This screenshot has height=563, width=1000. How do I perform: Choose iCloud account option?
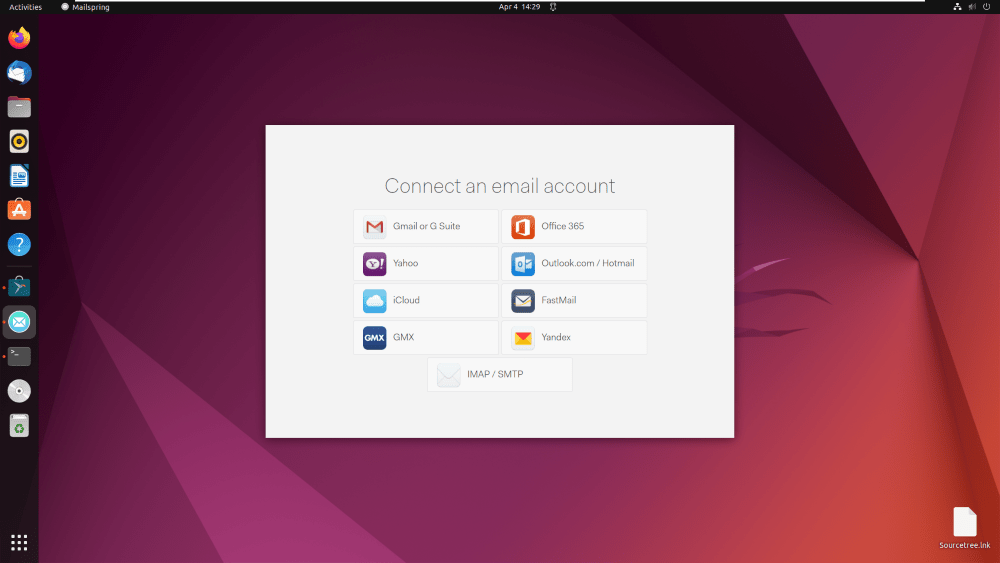coord(425,300)
